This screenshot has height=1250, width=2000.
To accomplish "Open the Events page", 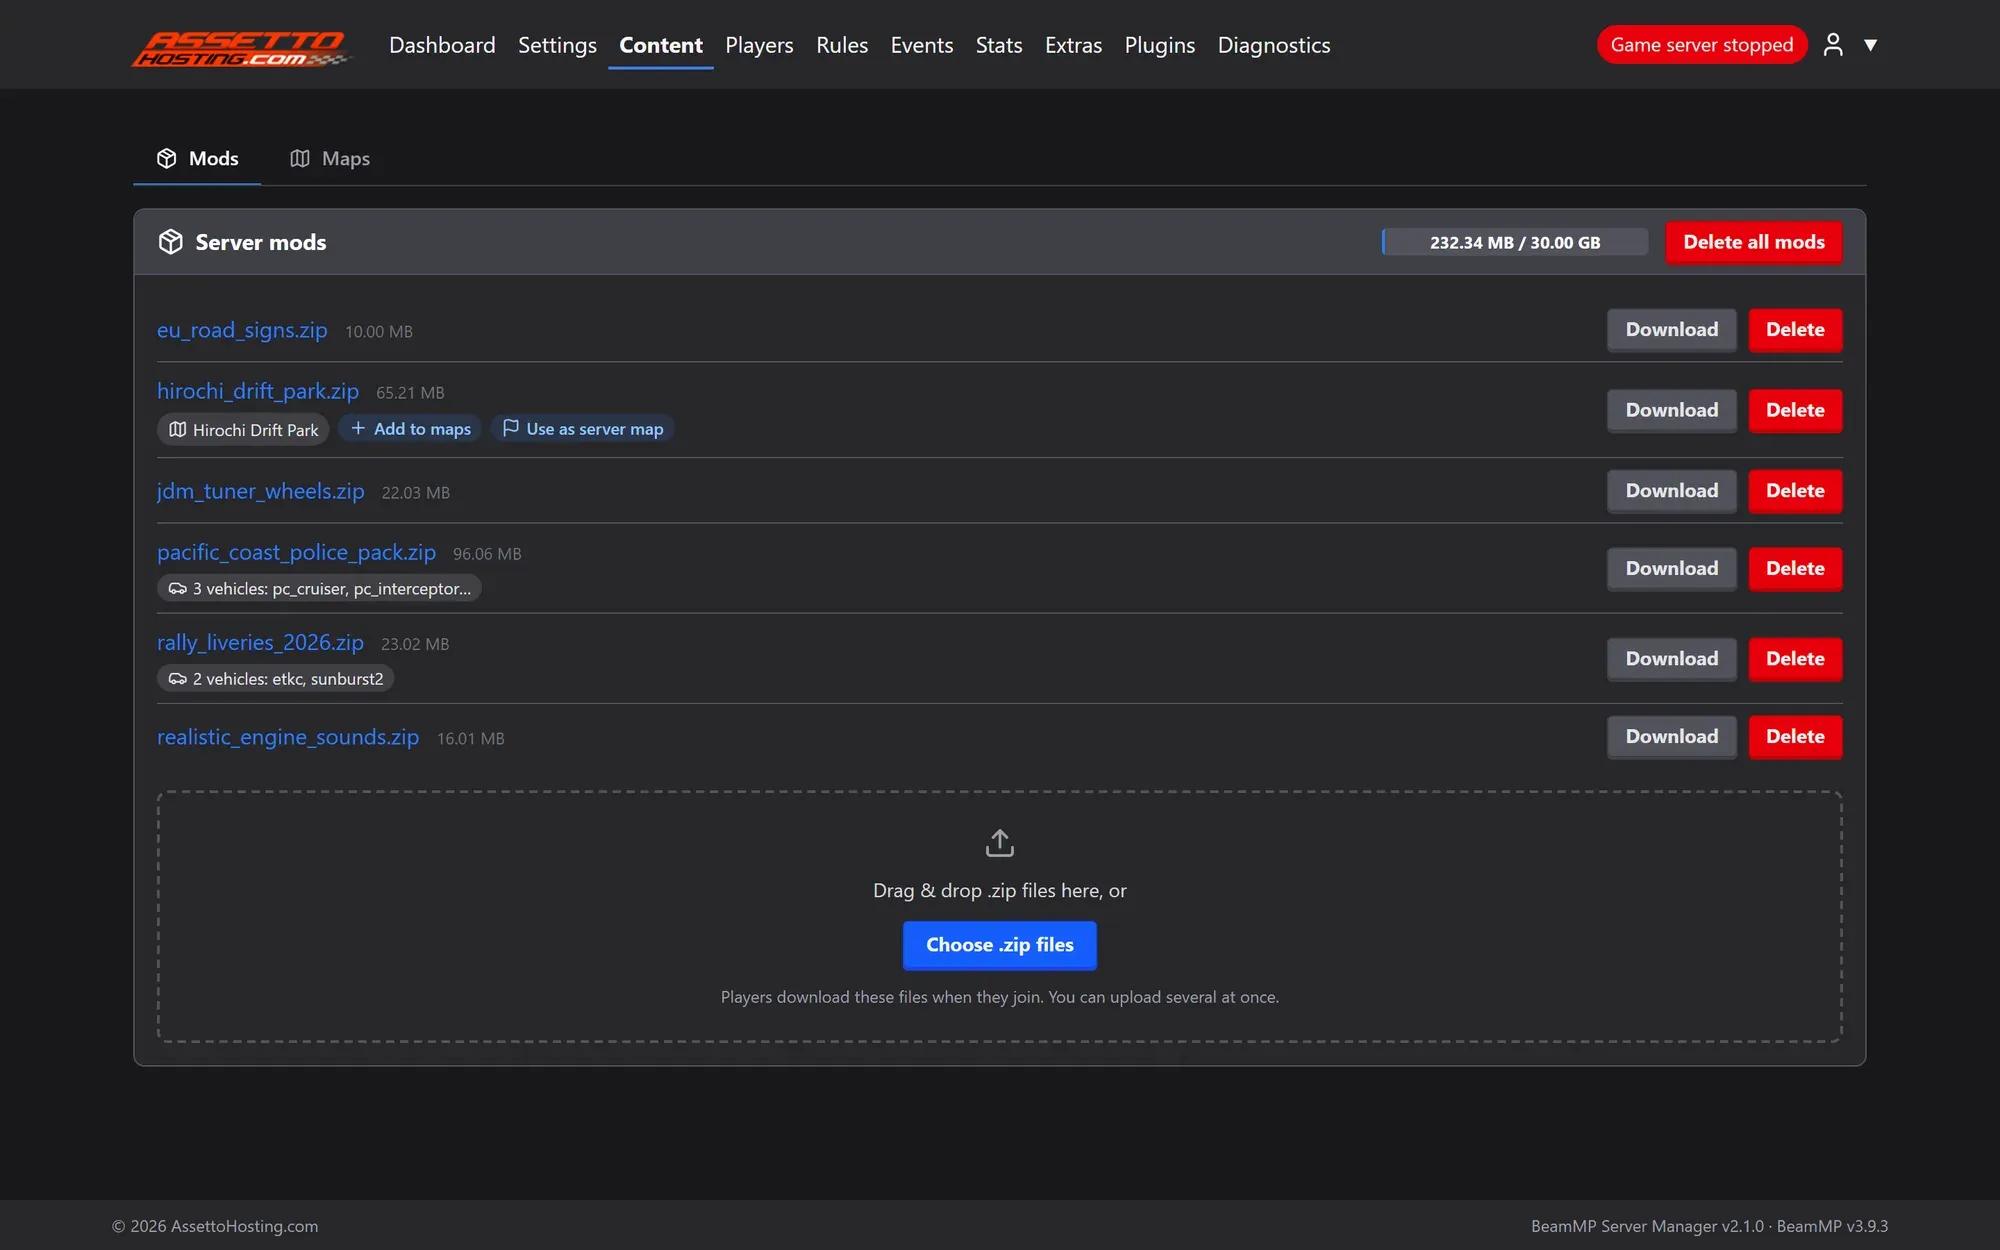I will [922, 45].
